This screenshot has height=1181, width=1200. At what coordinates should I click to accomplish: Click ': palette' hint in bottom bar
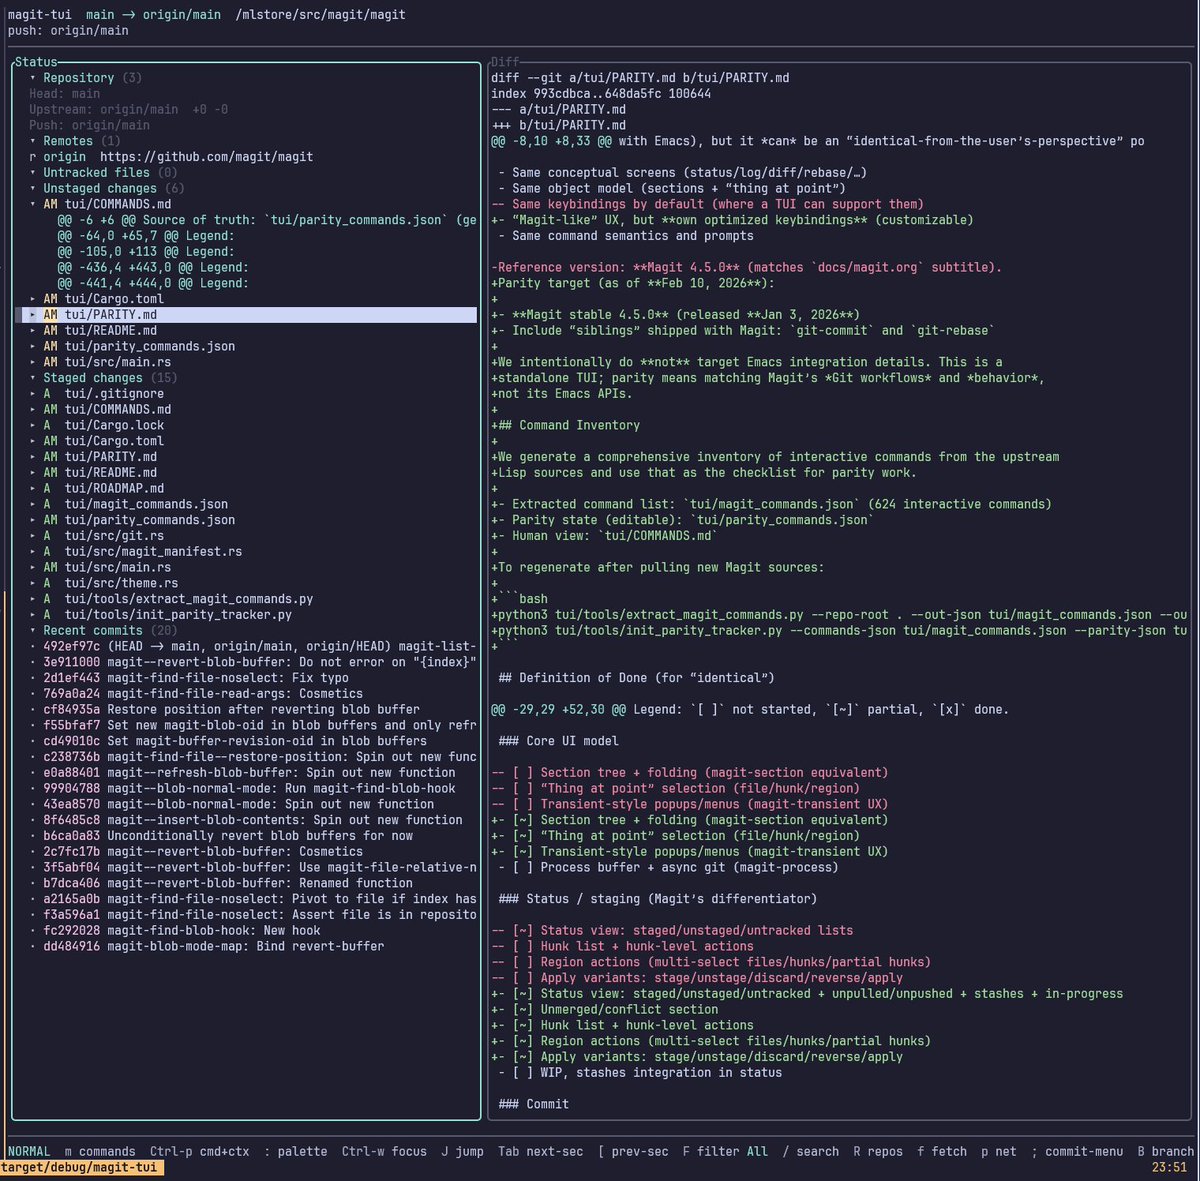(296, 1152)
